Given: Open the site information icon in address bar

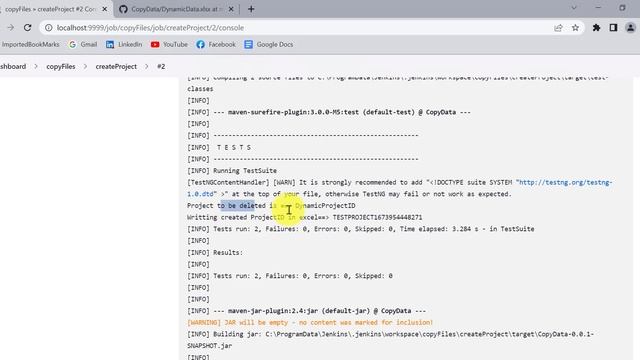Looking at the screenshot, I should pos(49,28).
